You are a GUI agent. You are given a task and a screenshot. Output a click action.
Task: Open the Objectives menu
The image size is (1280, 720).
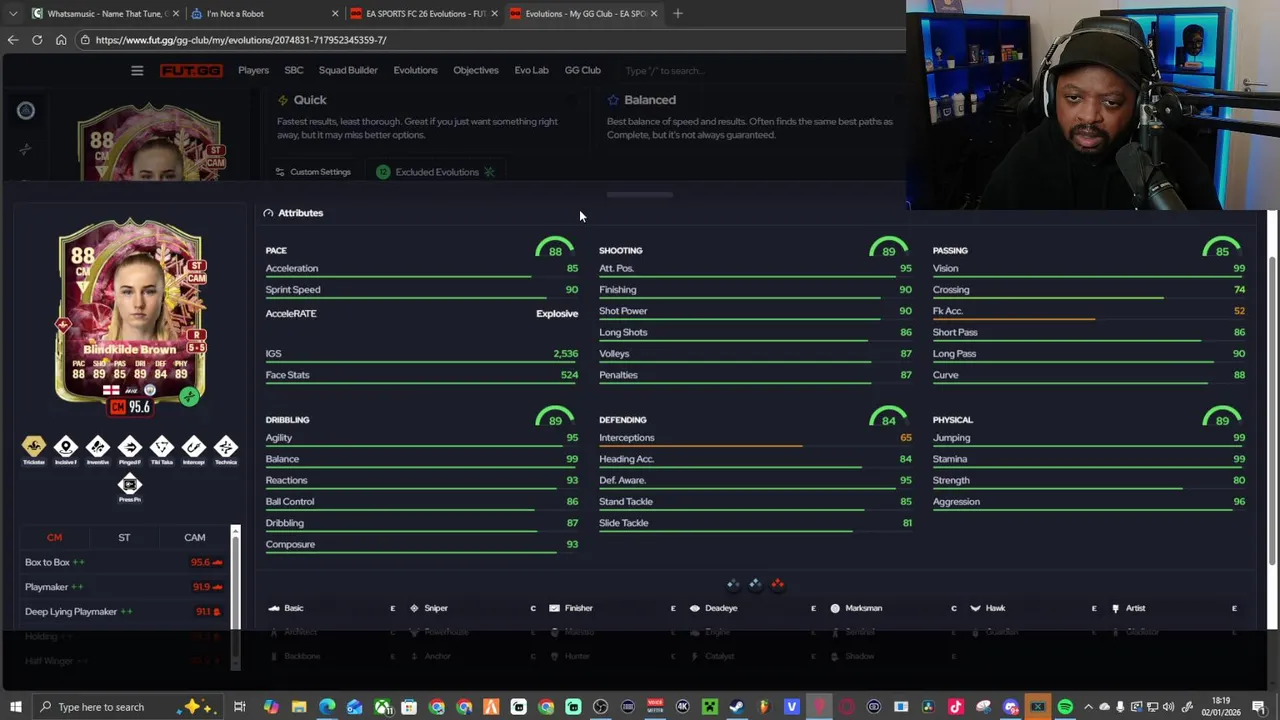[x=476, y=70]
